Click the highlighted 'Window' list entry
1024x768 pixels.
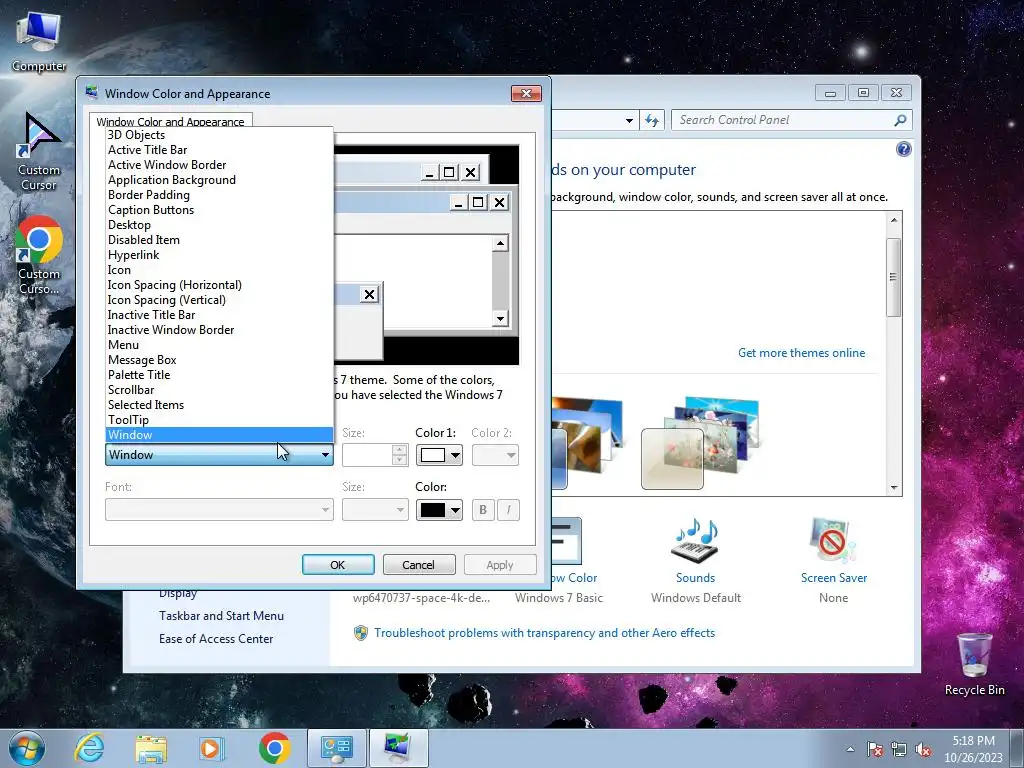pos(219,435)
